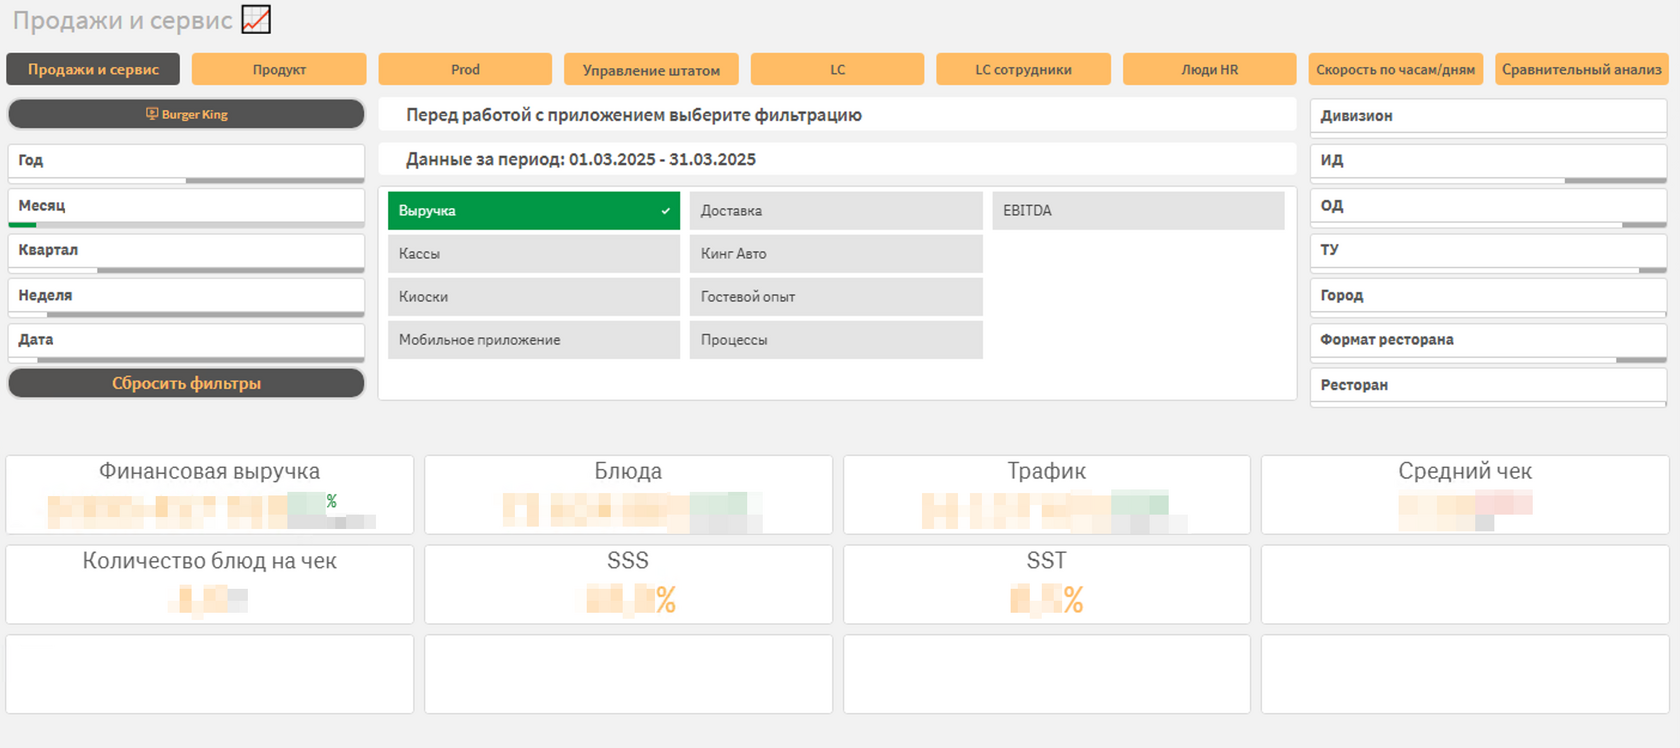Click the Трафик KPI card

point(1047,495)
